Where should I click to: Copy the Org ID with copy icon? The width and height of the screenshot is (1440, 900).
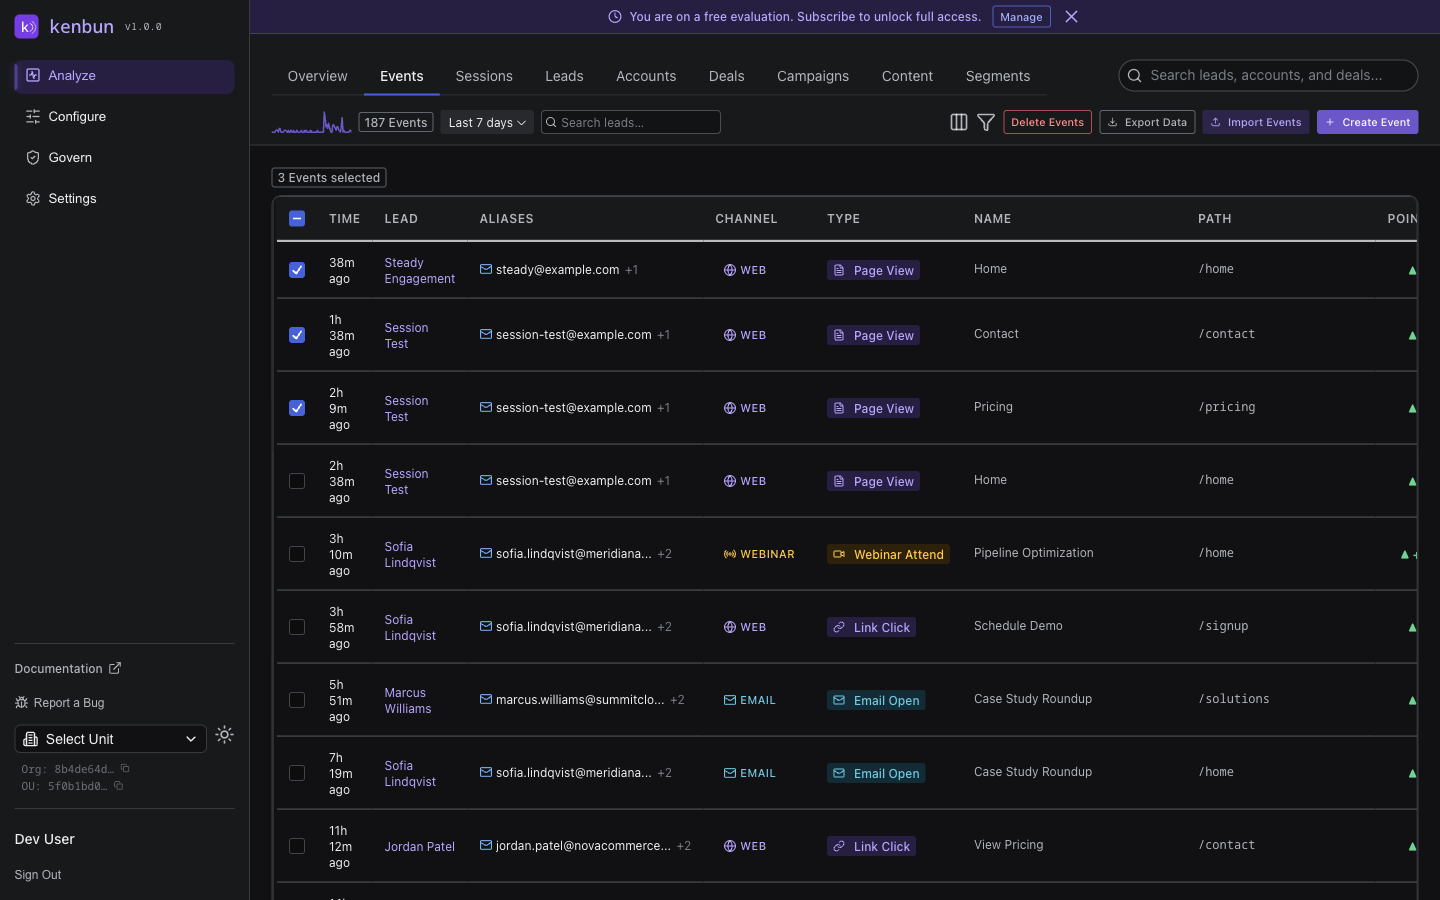125,769
